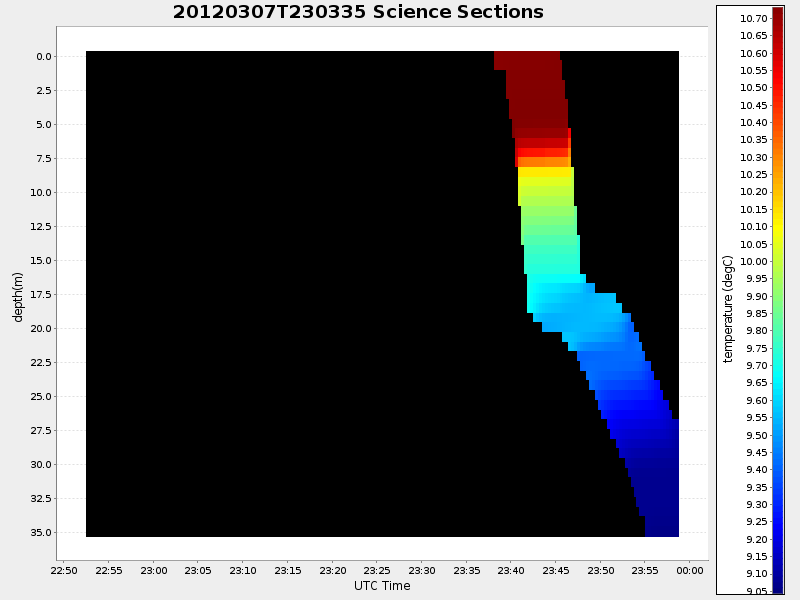Click the 00:00 time tick label

pos(690,570)
